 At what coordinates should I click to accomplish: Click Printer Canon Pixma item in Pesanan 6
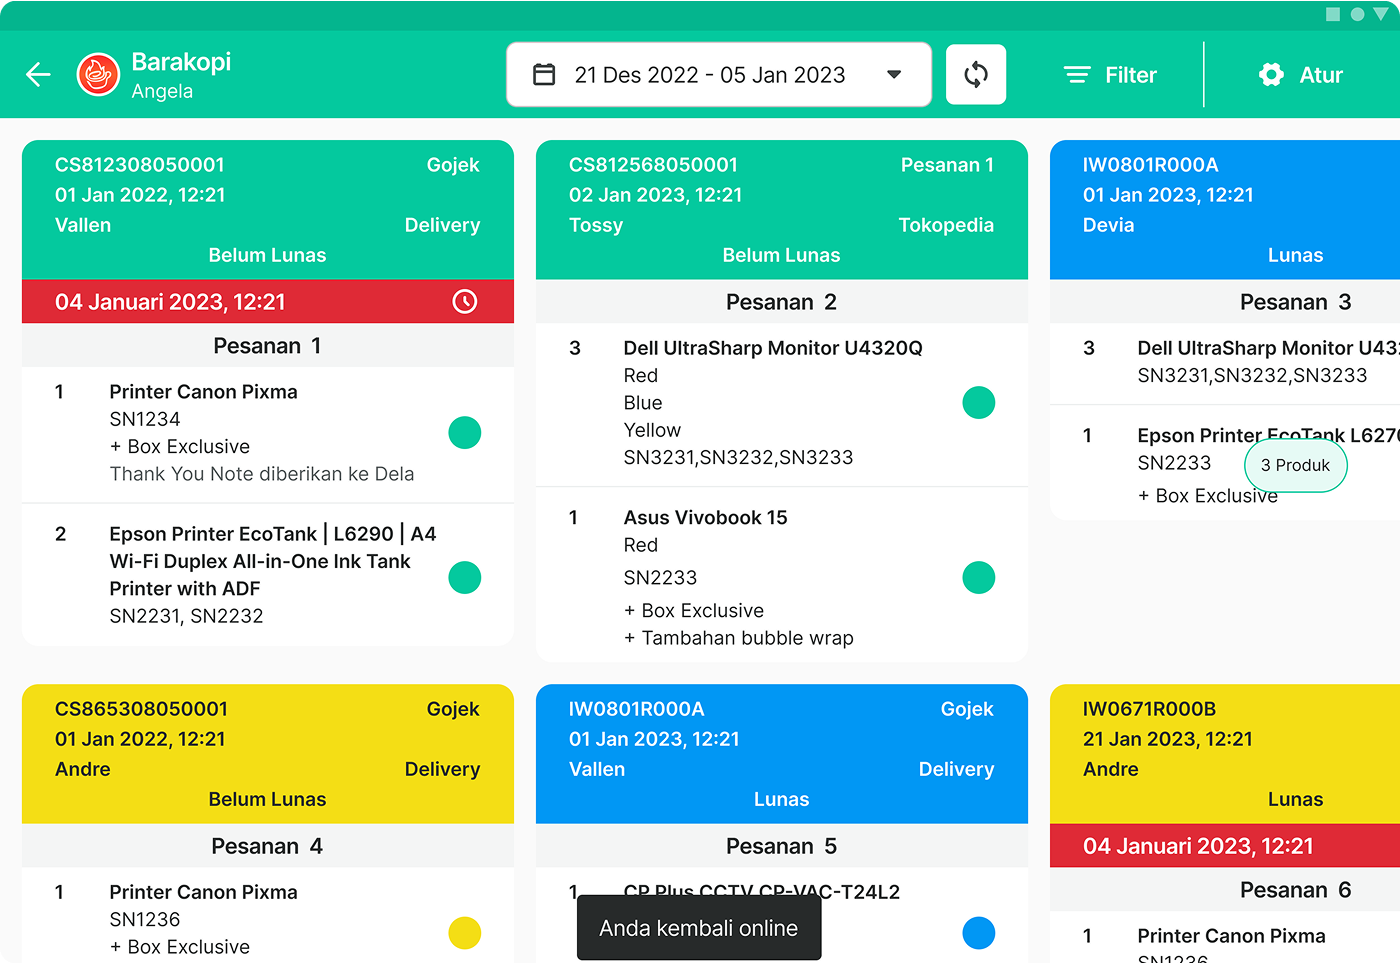click(1232, 936)
